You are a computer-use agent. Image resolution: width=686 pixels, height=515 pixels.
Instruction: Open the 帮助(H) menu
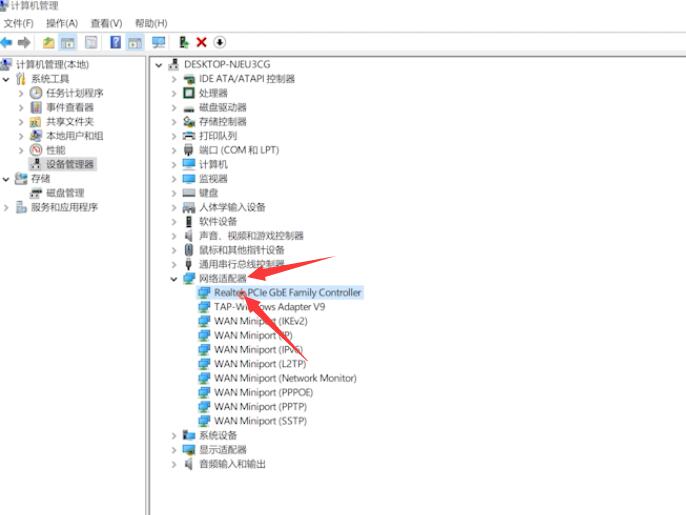(x=151, y=23)
